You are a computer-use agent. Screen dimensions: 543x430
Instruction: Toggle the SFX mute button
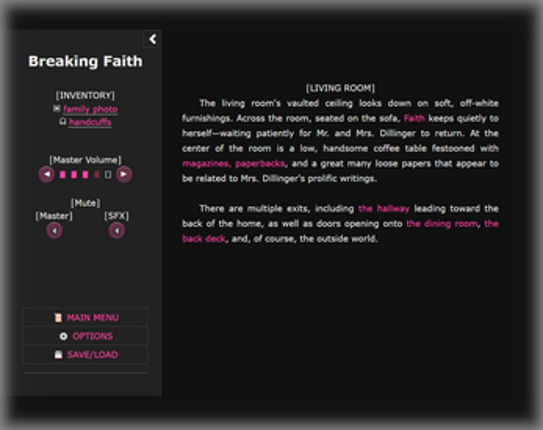pyautogui.click(x=117, y=231)
